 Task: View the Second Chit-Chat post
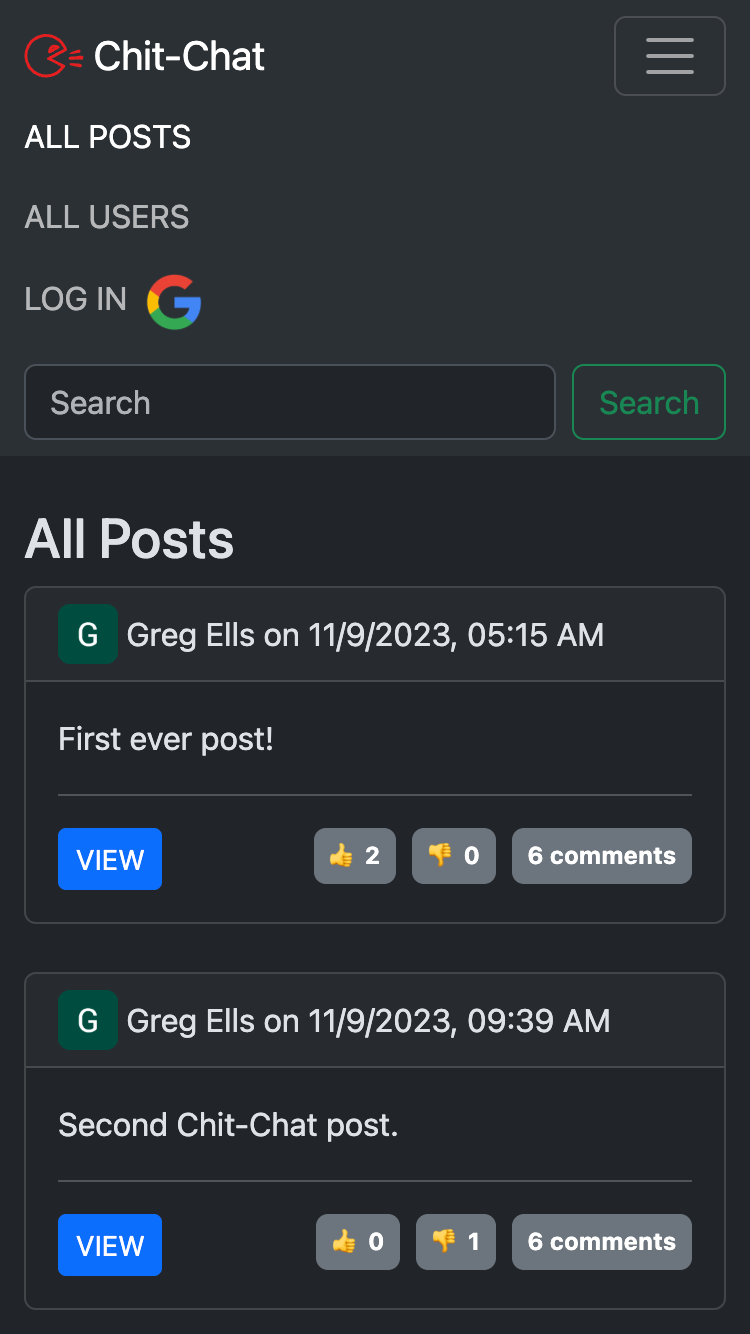(x=110, y=1245)
